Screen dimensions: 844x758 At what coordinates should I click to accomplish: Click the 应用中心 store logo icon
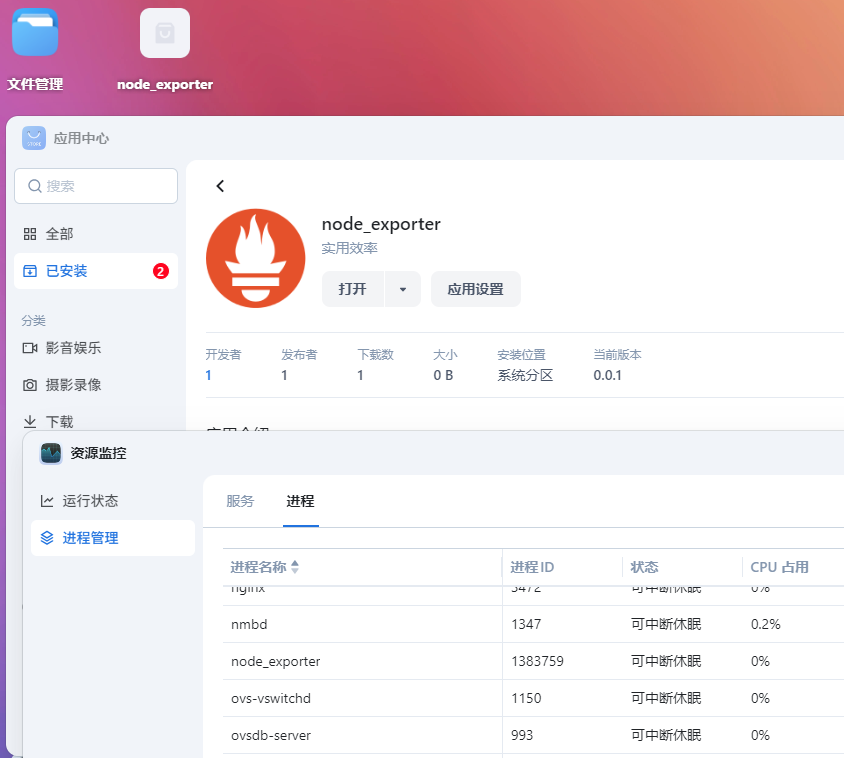34,138
